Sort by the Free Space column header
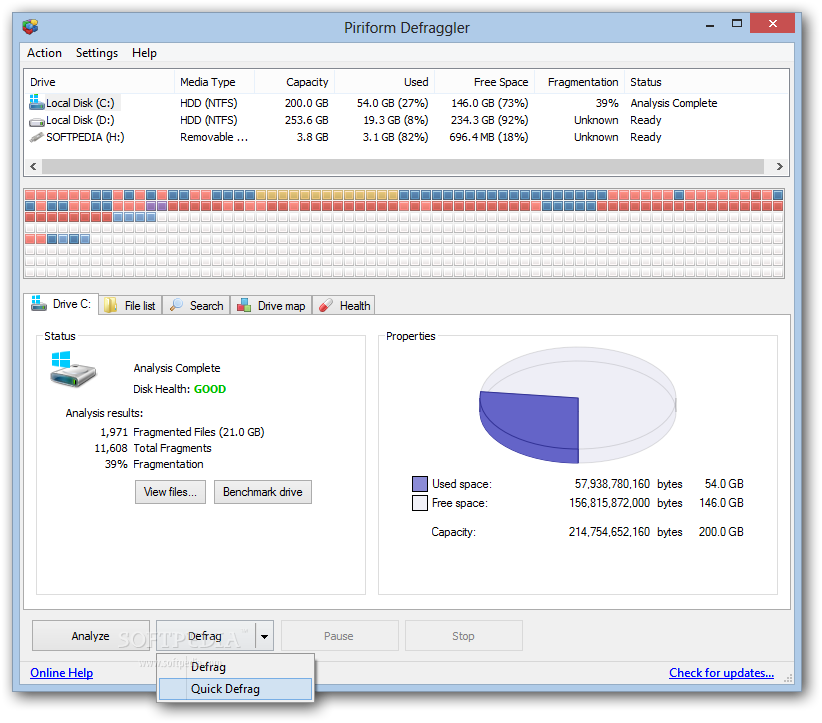 [x=485, y=82]
